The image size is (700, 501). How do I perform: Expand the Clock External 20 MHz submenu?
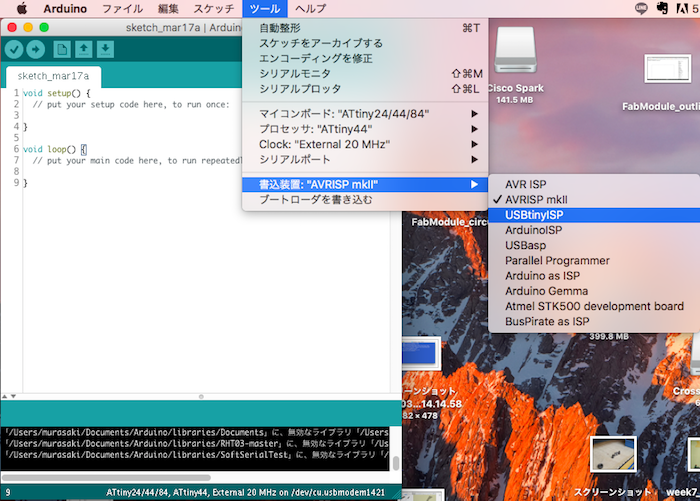[x=365, y=144]
